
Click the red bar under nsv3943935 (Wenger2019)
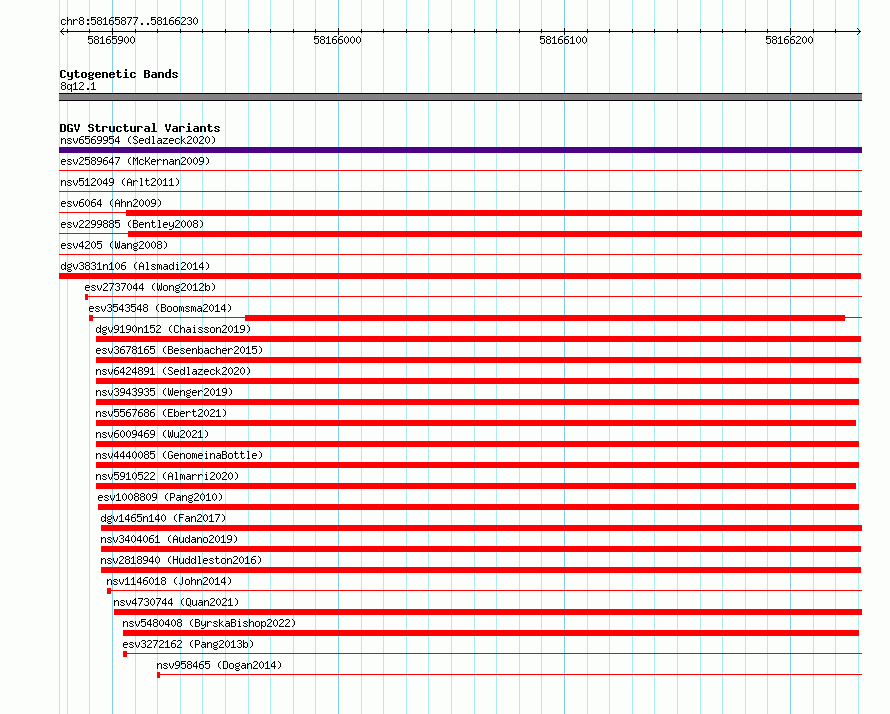(477, 402)
